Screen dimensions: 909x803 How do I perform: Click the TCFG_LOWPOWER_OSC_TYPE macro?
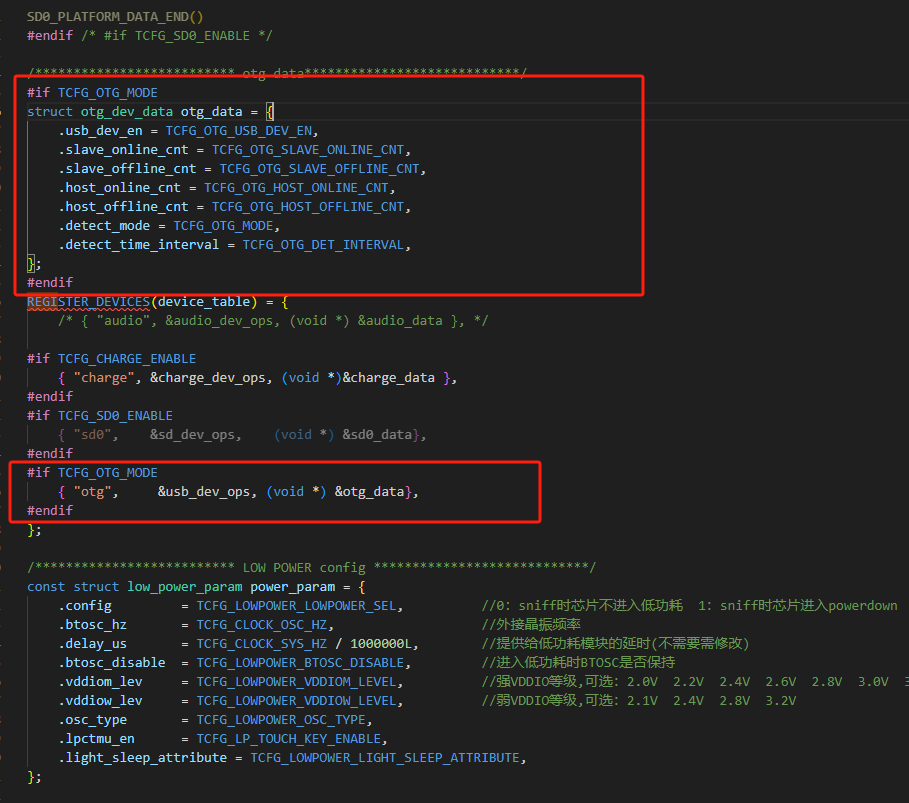click(x=281, y=720)
